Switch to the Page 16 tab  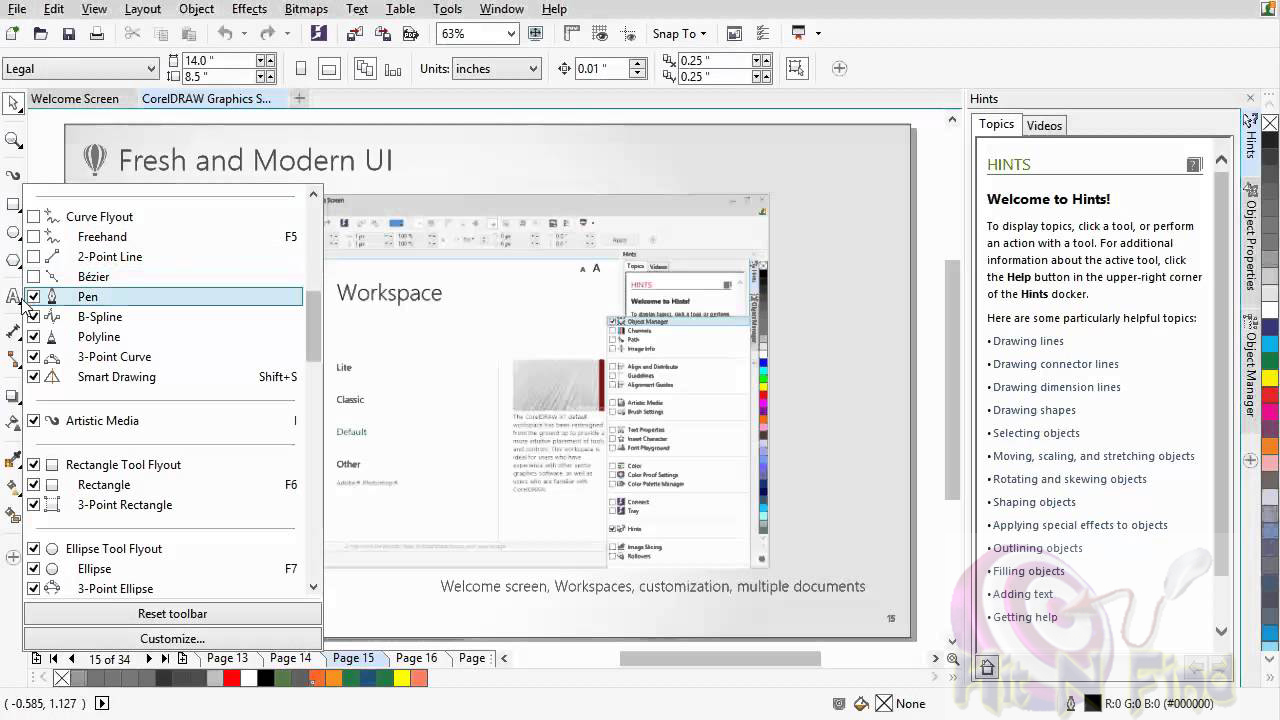click(x=416, y=658)
